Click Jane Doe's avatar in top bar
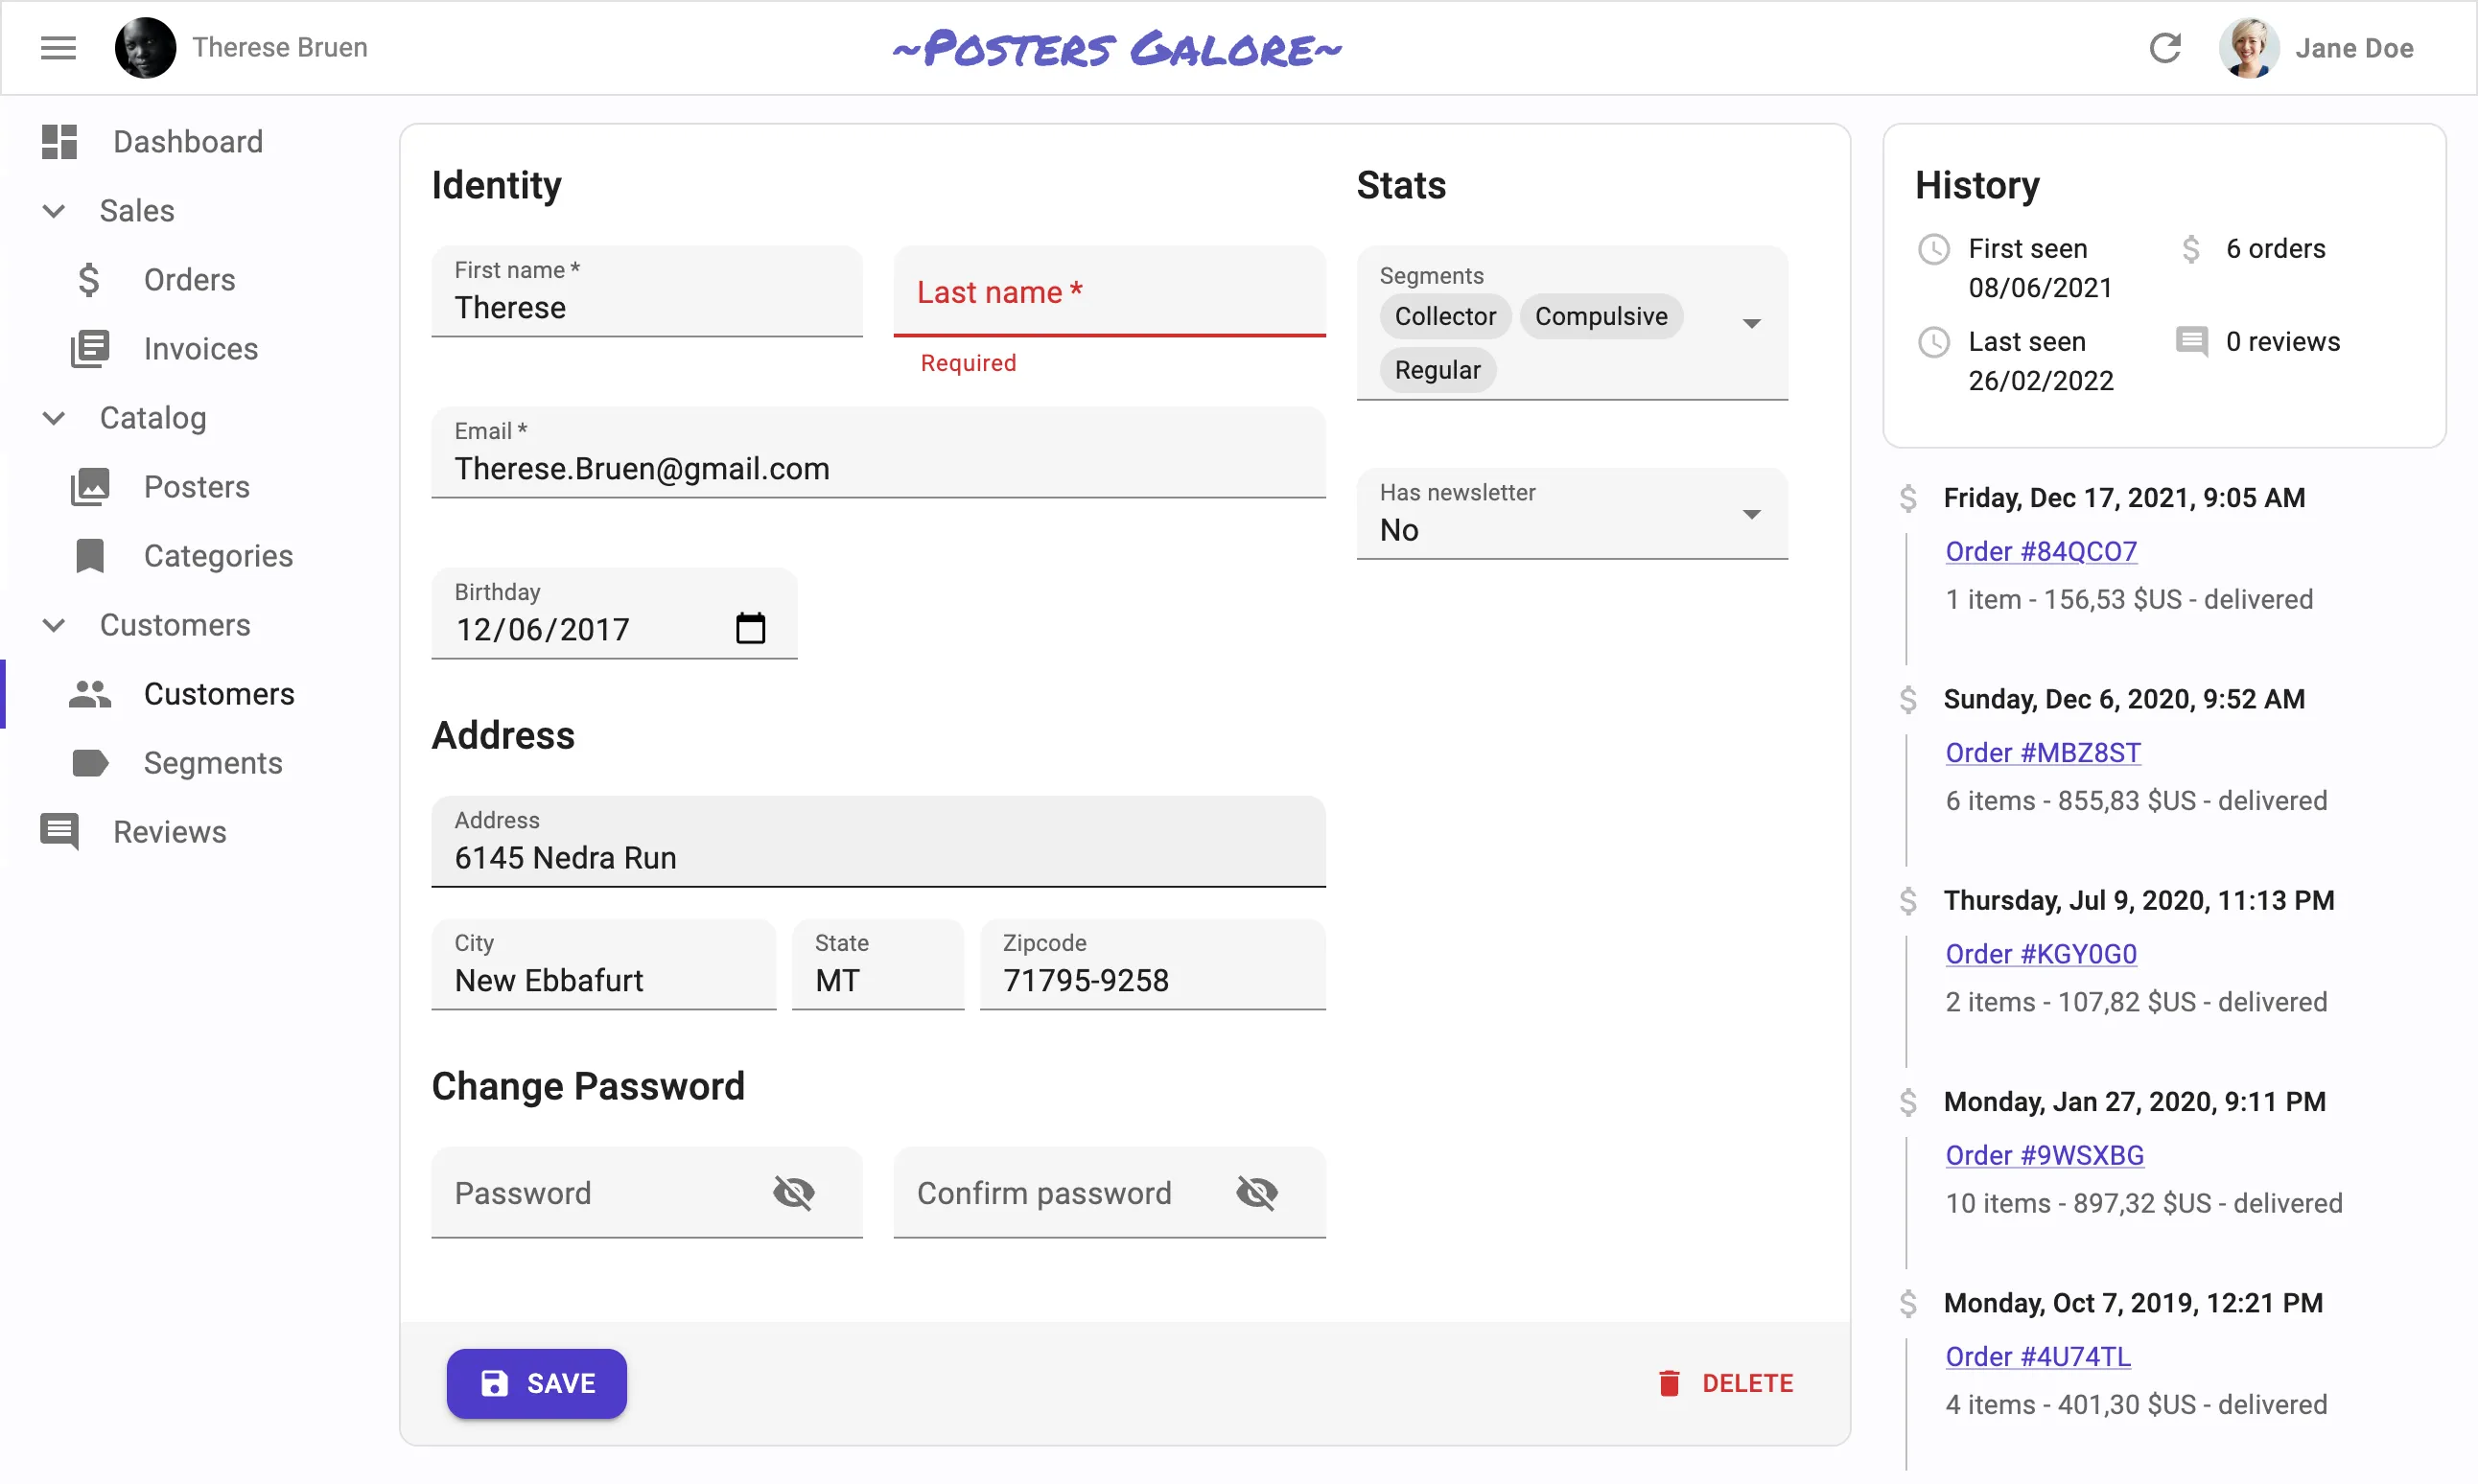 coord(2249,47)
